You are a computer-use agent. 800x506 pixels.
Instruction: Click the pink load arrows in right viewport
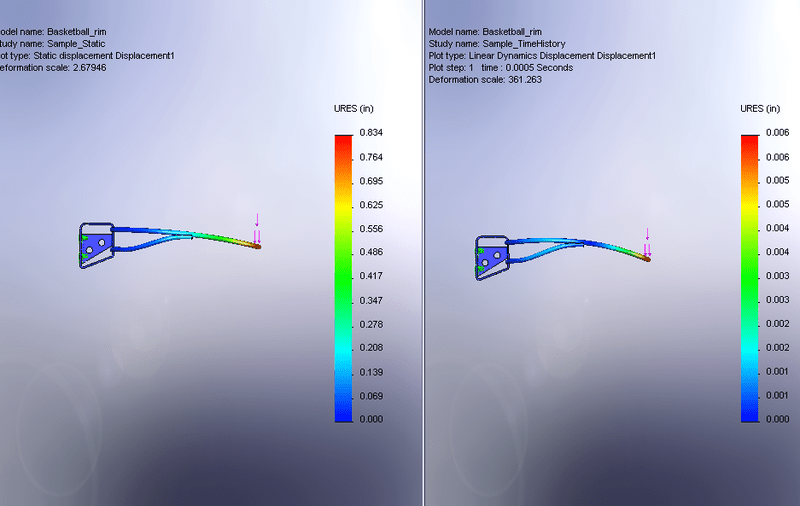click(647, 246)
